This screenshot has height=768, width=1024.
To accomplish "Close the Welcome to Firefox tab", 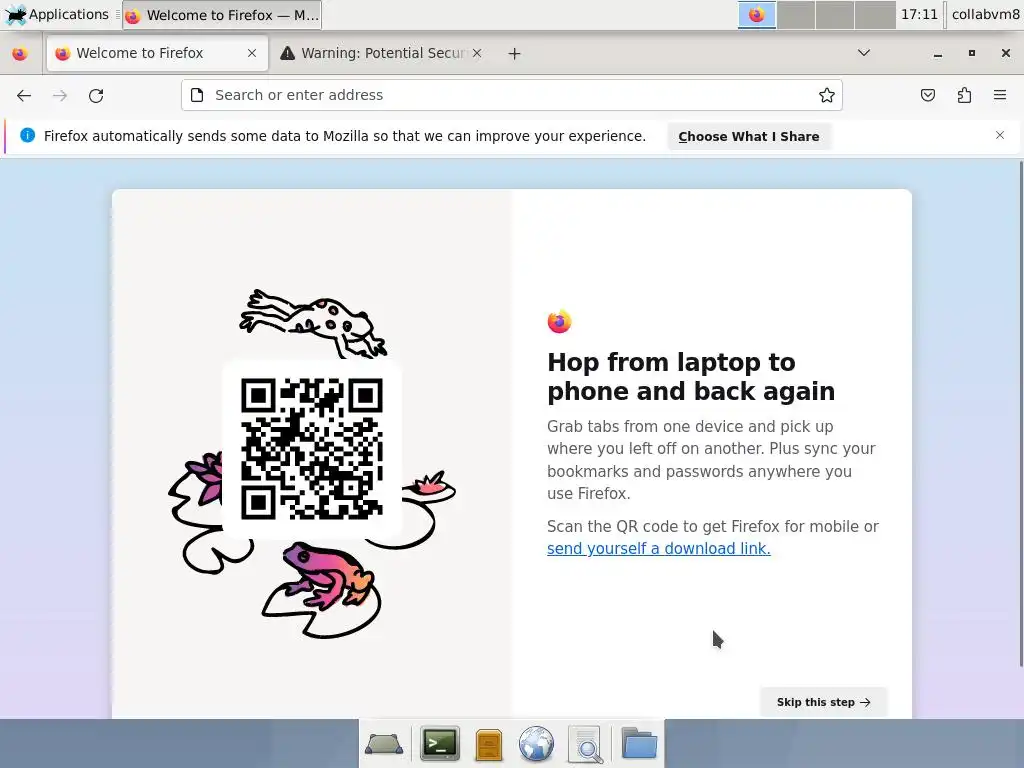I will (x=252, y=54).
